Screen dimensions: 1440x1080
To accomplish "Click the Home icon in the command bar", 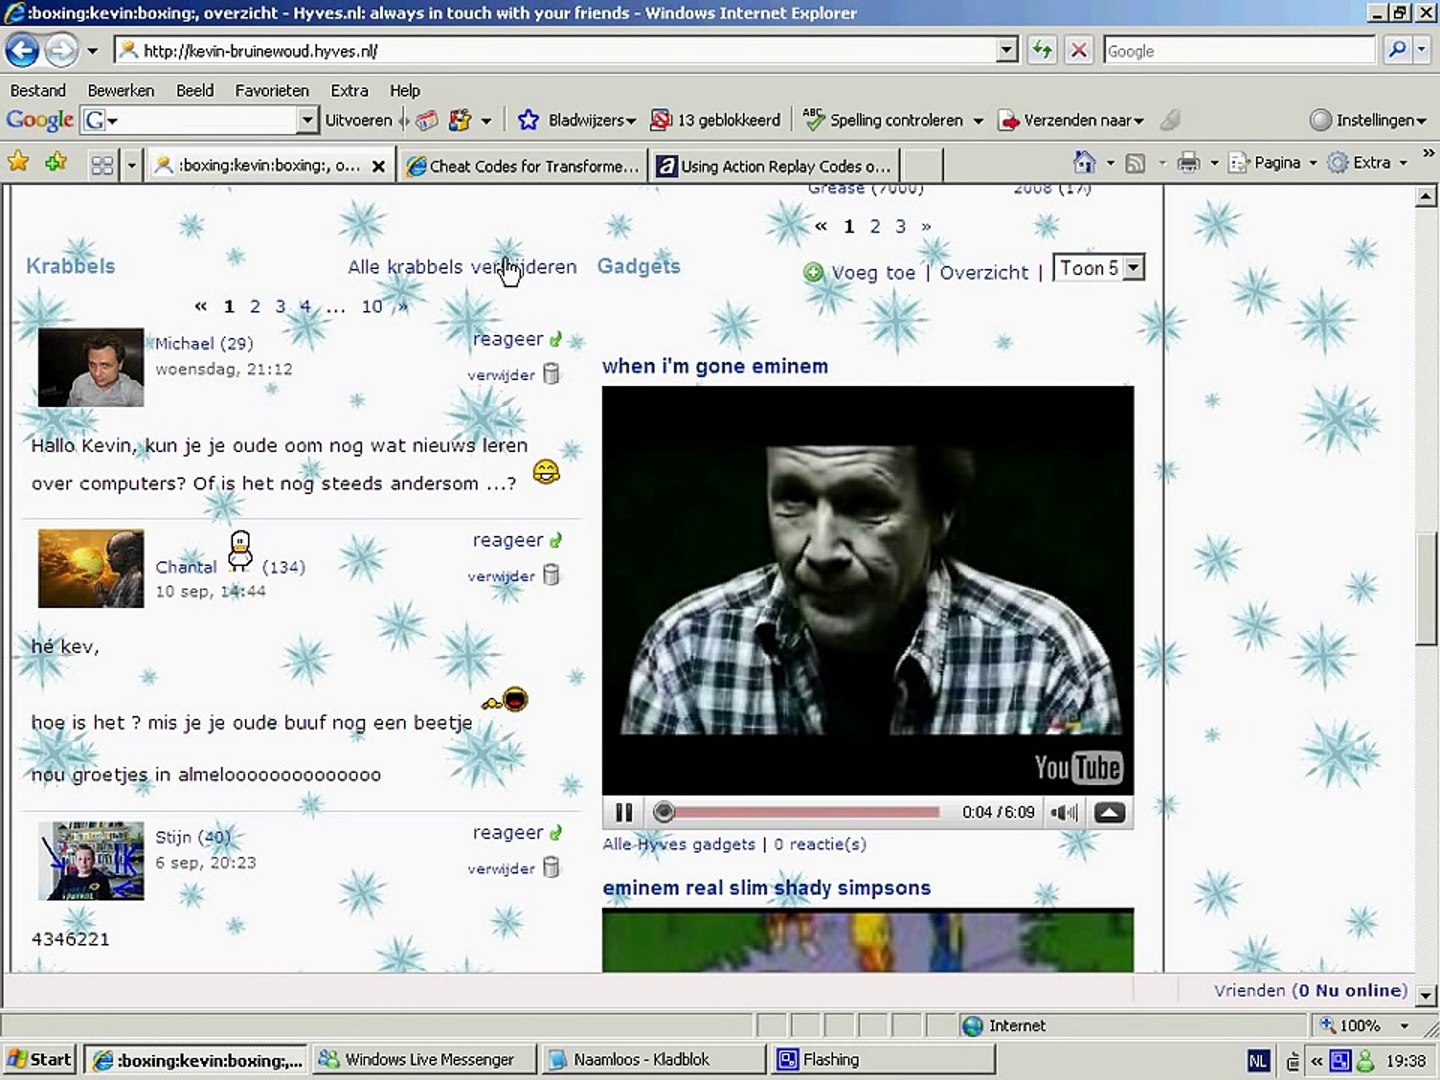I will pyautogui.click(x=1084, y=162).
